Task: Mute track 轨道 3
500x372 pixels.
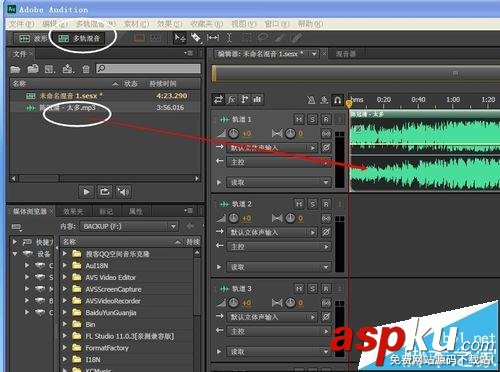Action: (x=299, y=288)
